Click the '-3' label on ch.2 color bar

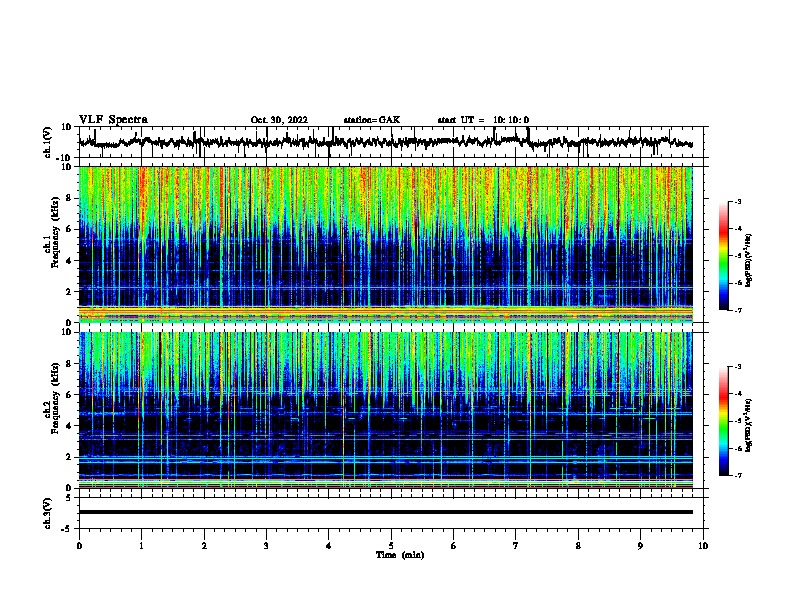pyautogui.click(x=738, y=367)
